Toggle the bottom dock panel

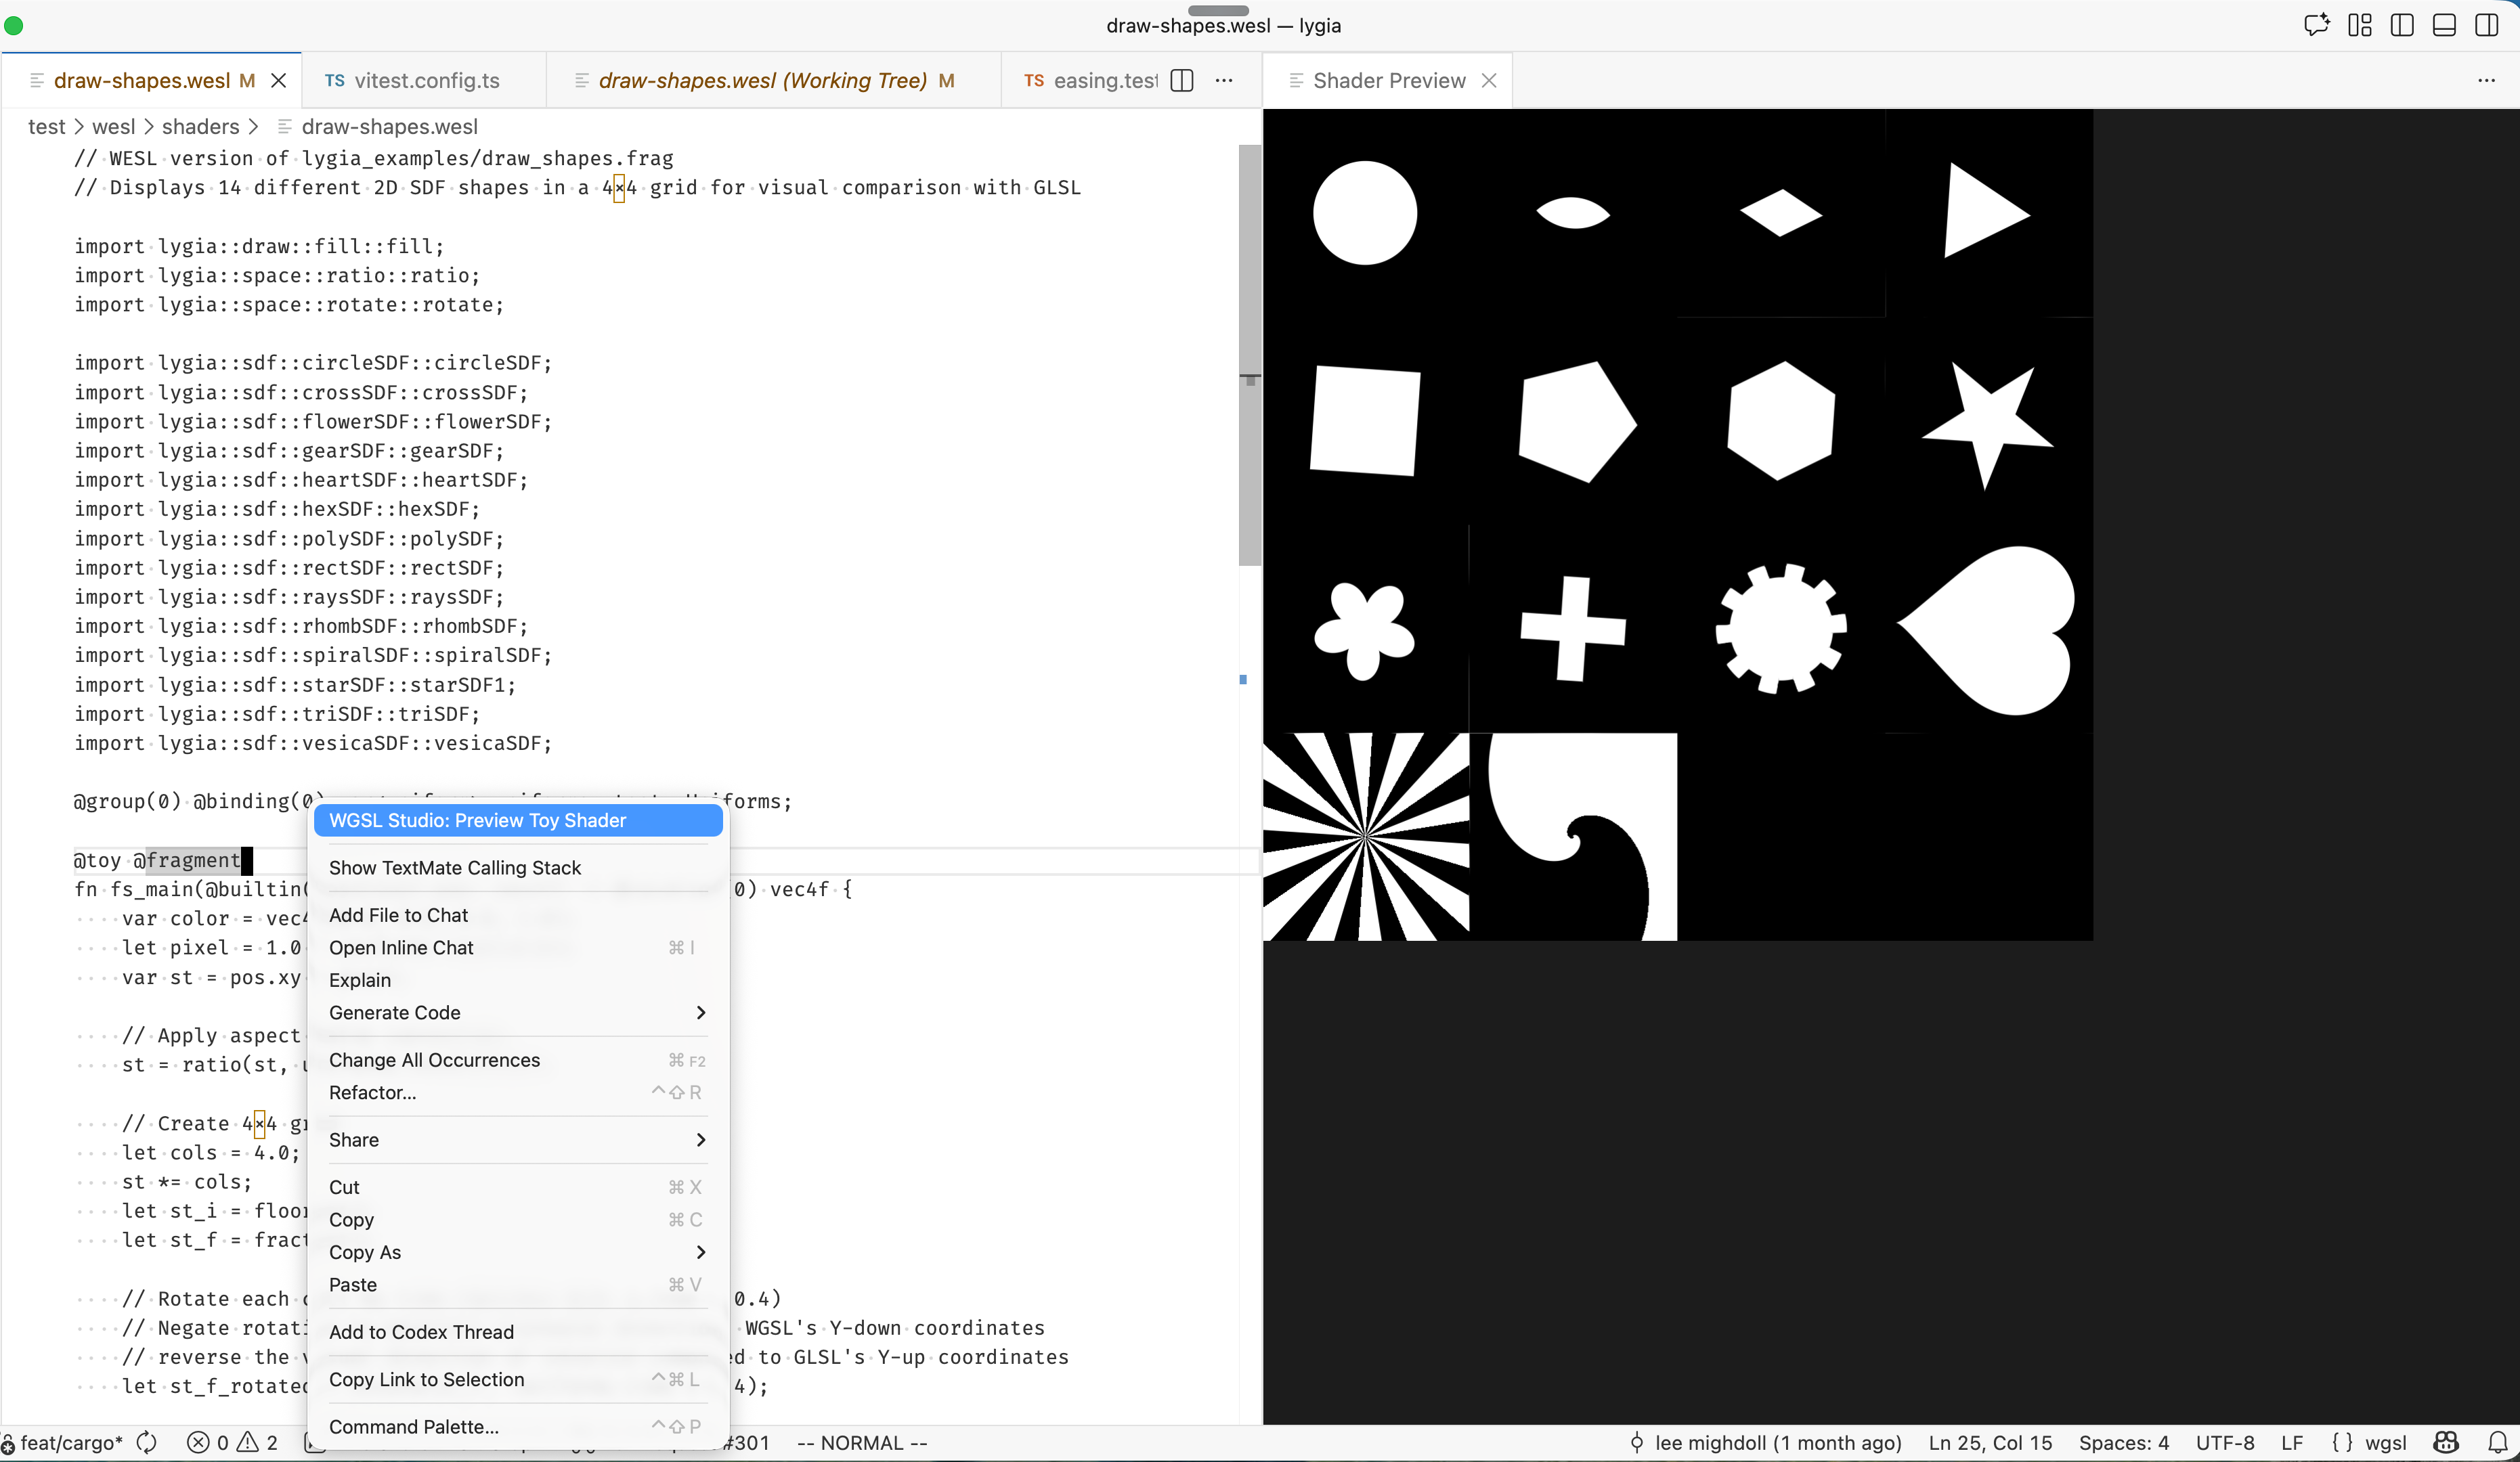pyautogui.click(x=2444, y=25)
